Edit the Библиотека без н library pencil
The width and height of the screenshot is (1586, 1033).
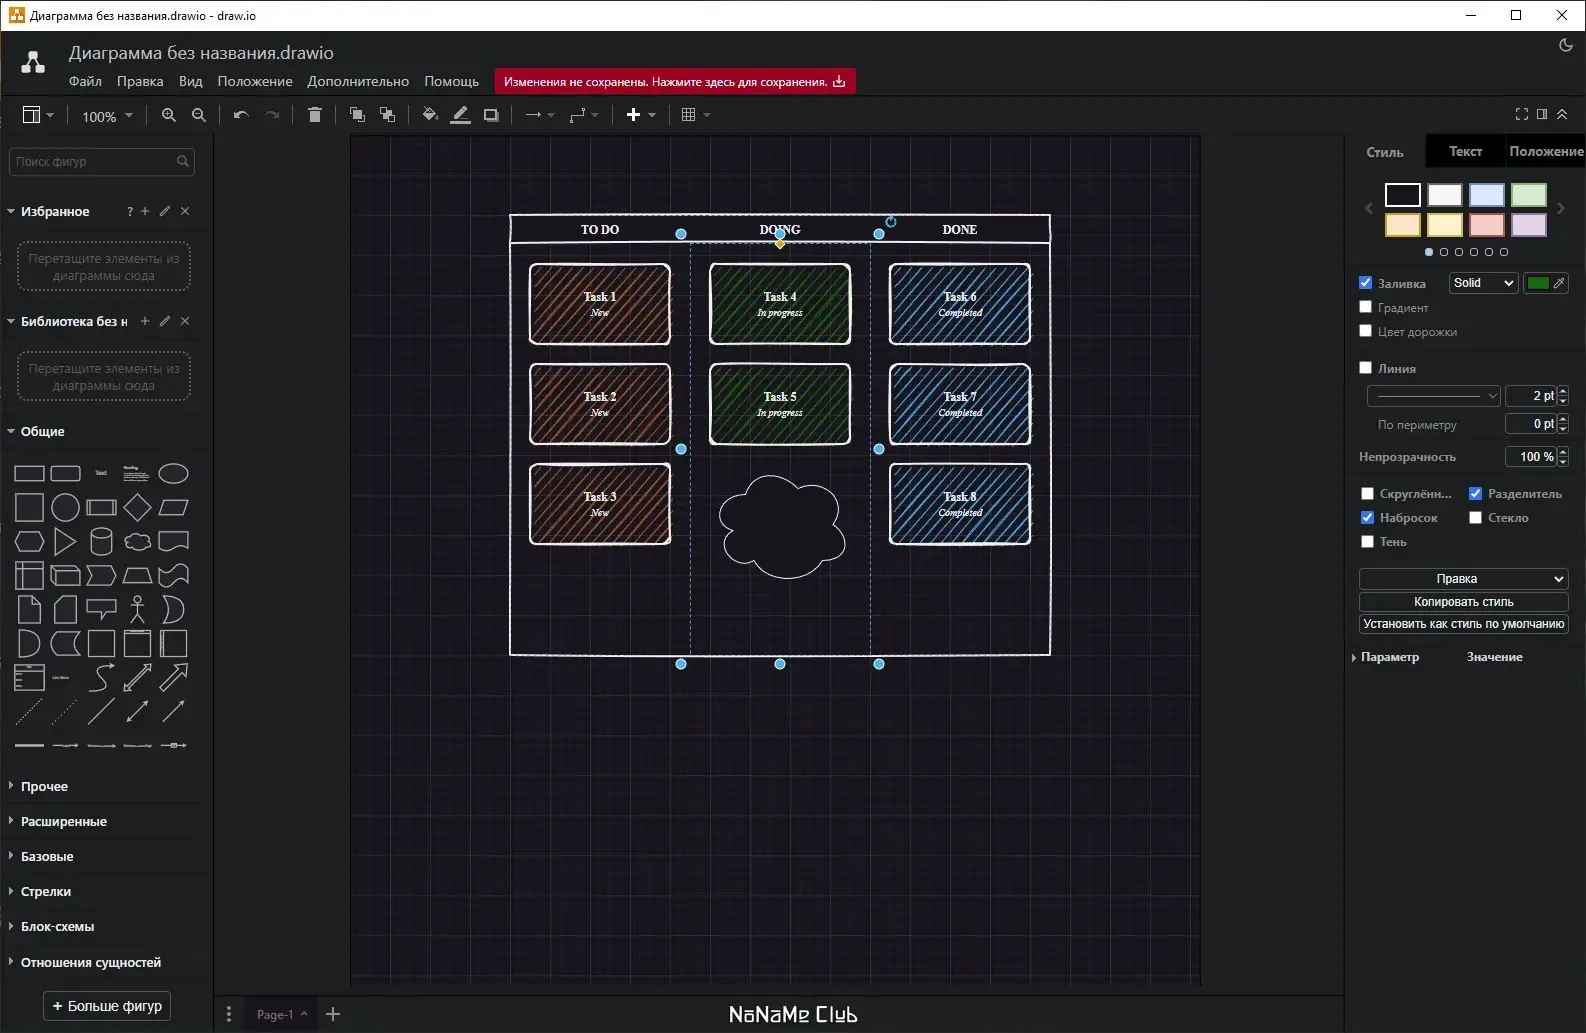(x=165, y=321)
